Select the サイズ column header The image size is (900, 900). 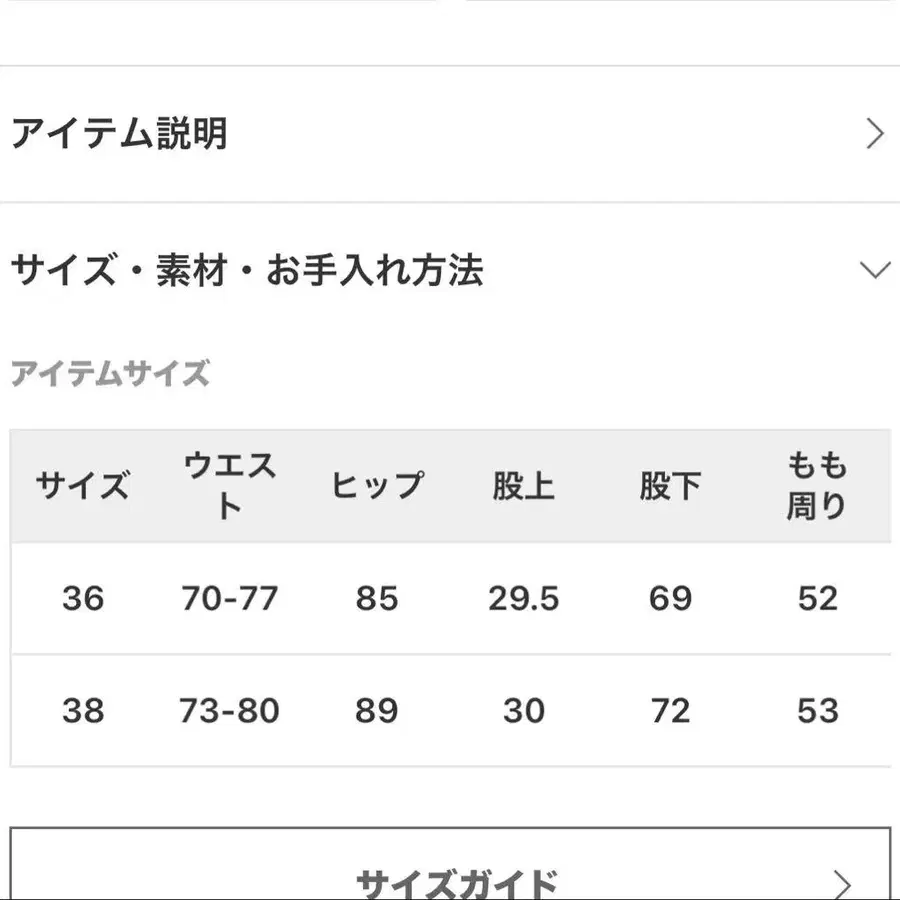tap(83, 486)
